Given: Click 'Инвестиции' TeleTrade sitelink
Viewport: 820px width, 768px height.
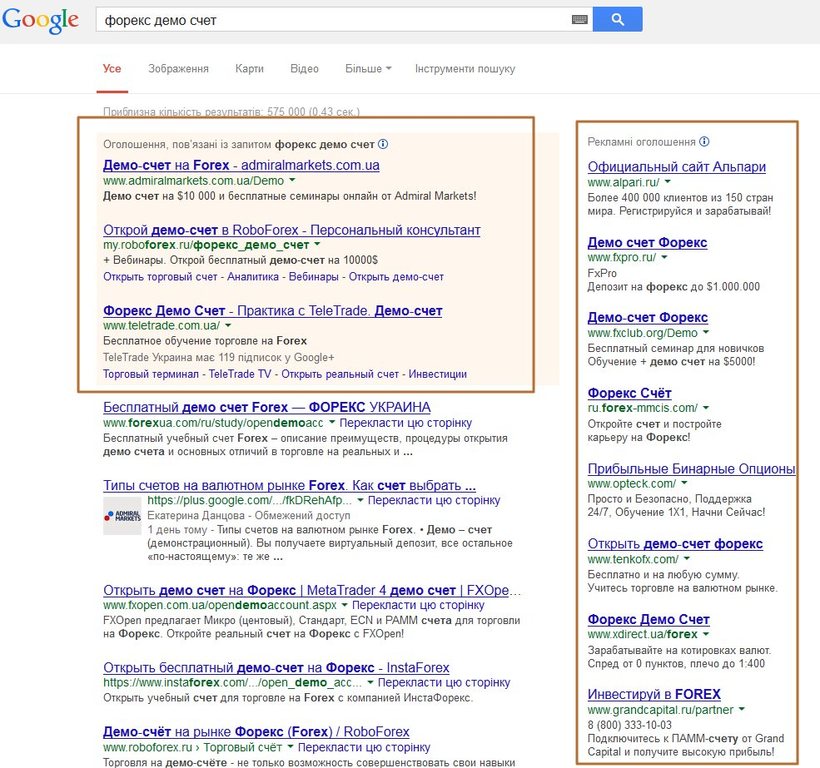Looking at the screenshot, I should (438, 374).
